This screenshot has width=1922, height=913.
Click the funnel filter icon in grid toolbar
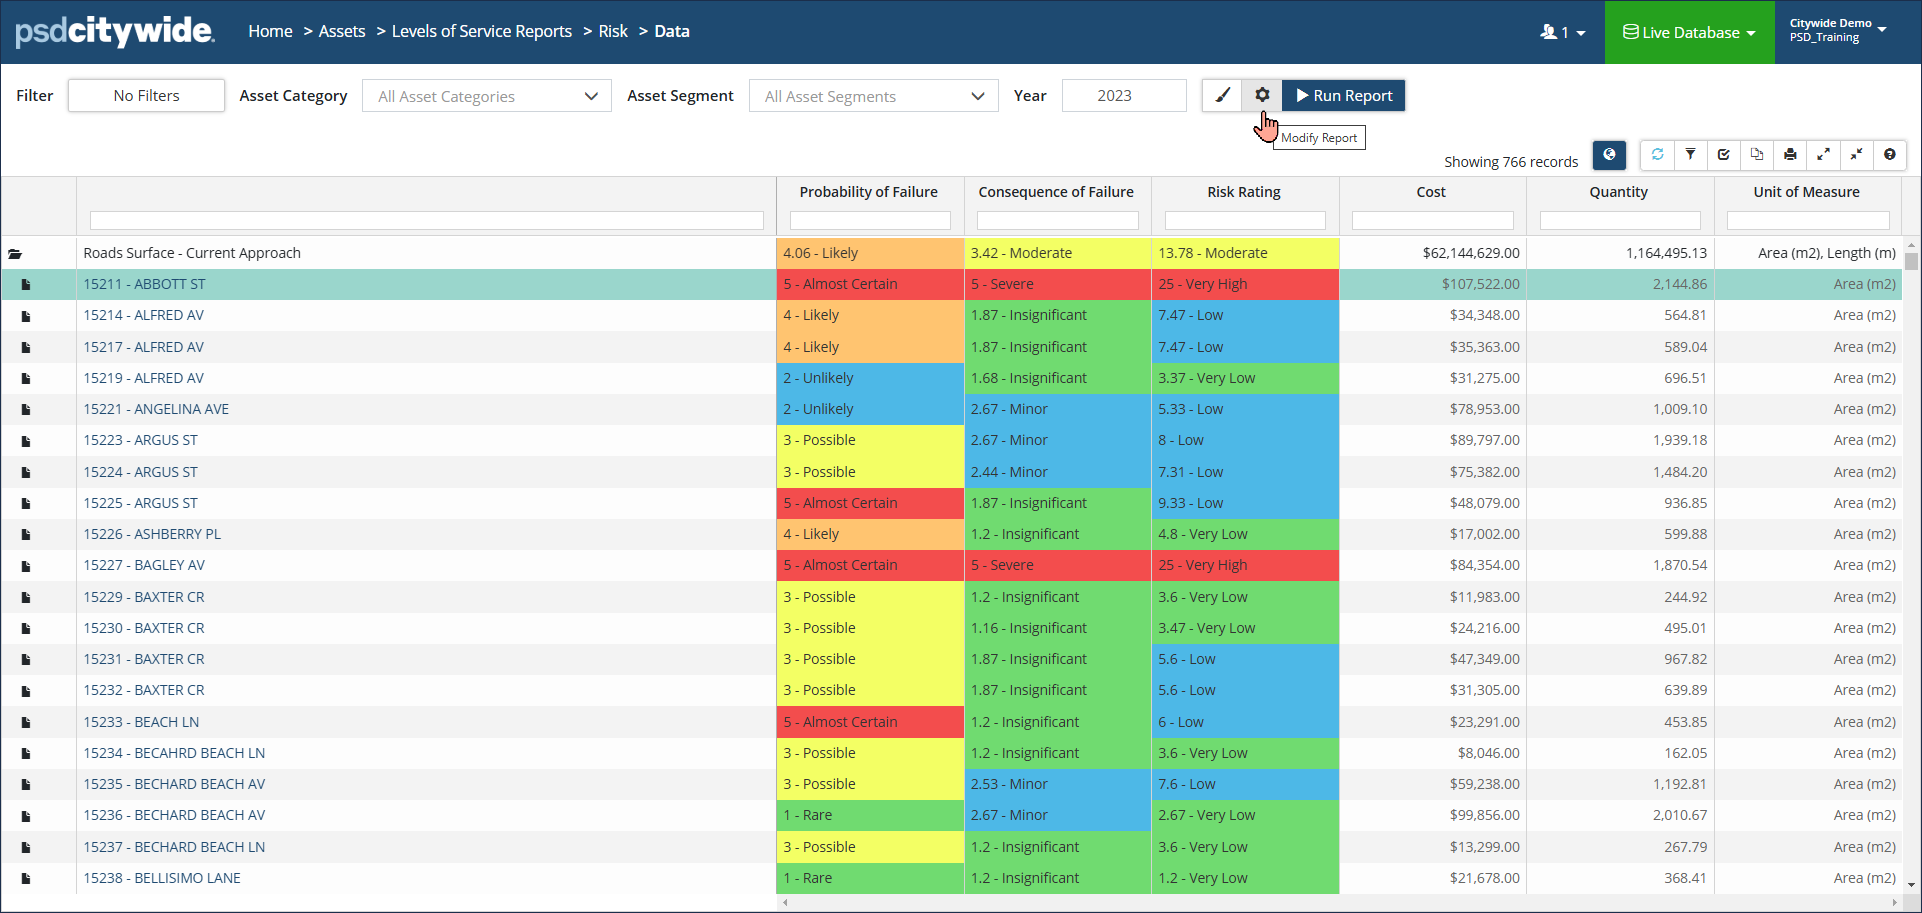[x=1690, y=155]
